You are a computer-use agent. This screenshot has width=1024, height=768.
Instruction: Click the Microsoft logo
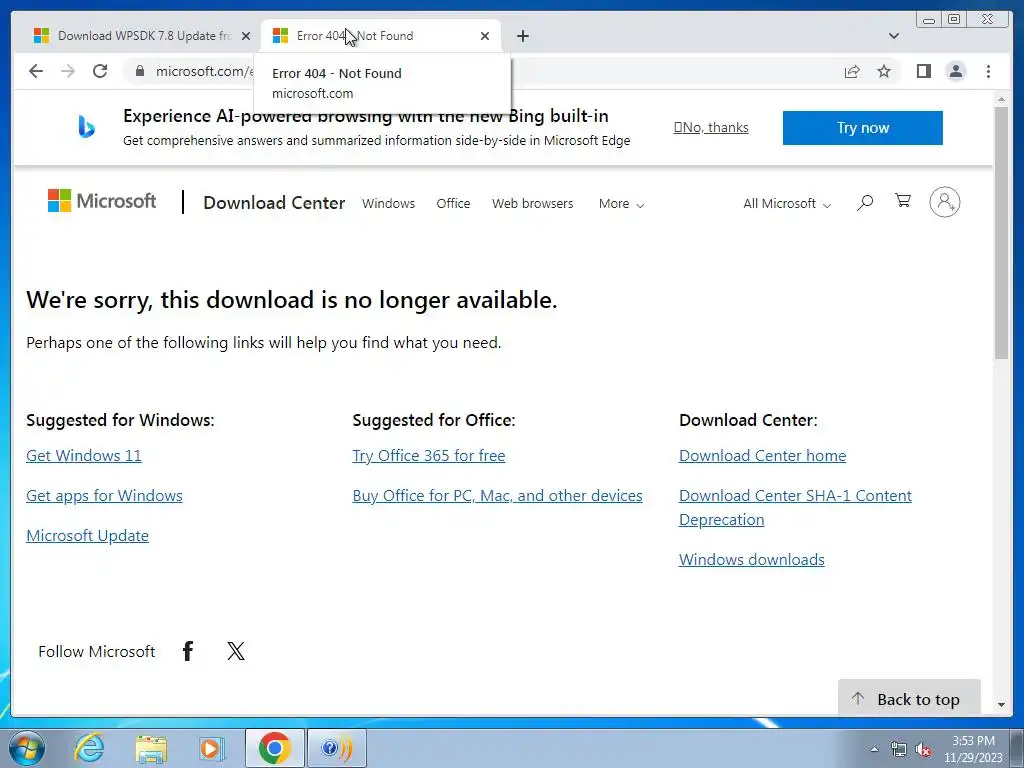102,200
